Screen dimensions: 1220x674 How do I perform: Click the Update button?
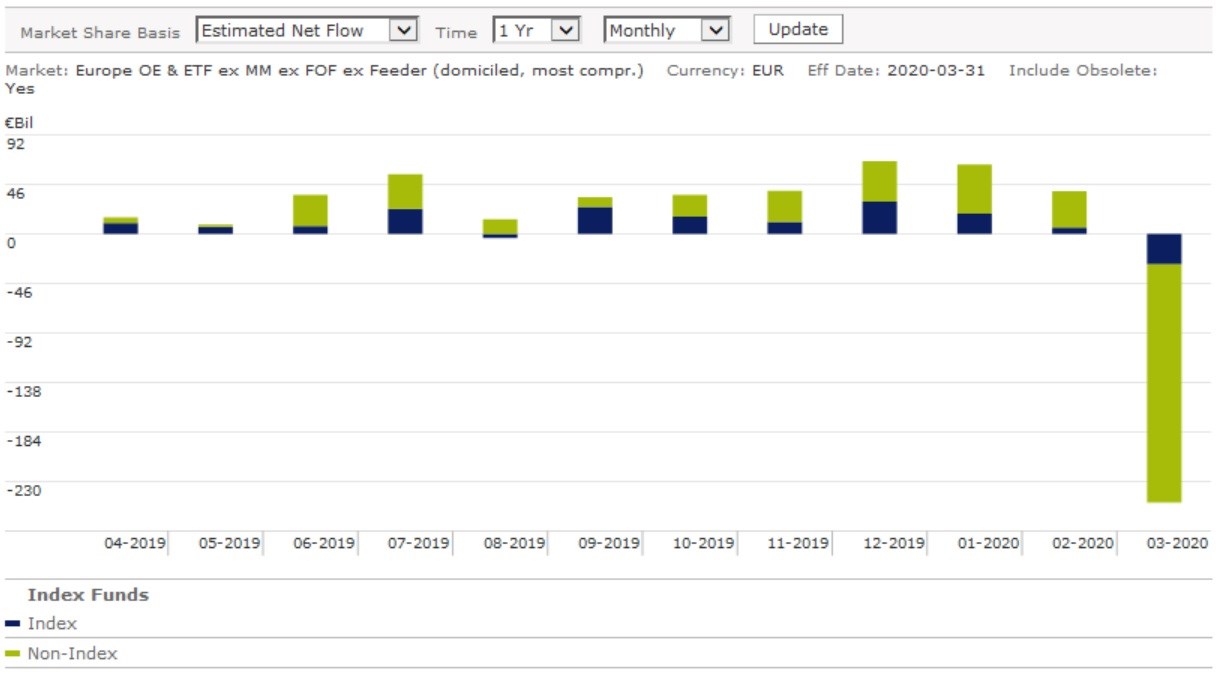tap(797, 30)
